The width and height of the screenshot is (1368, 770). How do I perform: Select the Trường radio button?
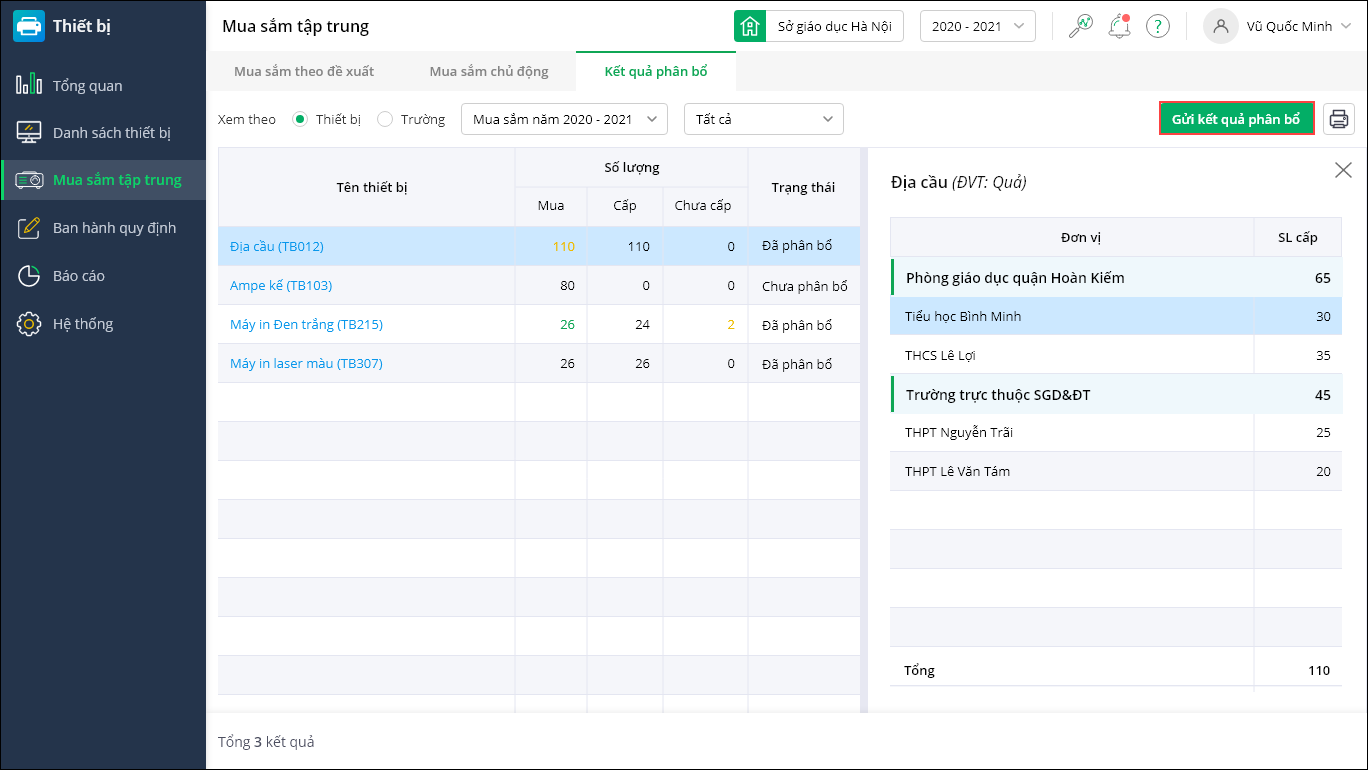click(385, 120)
